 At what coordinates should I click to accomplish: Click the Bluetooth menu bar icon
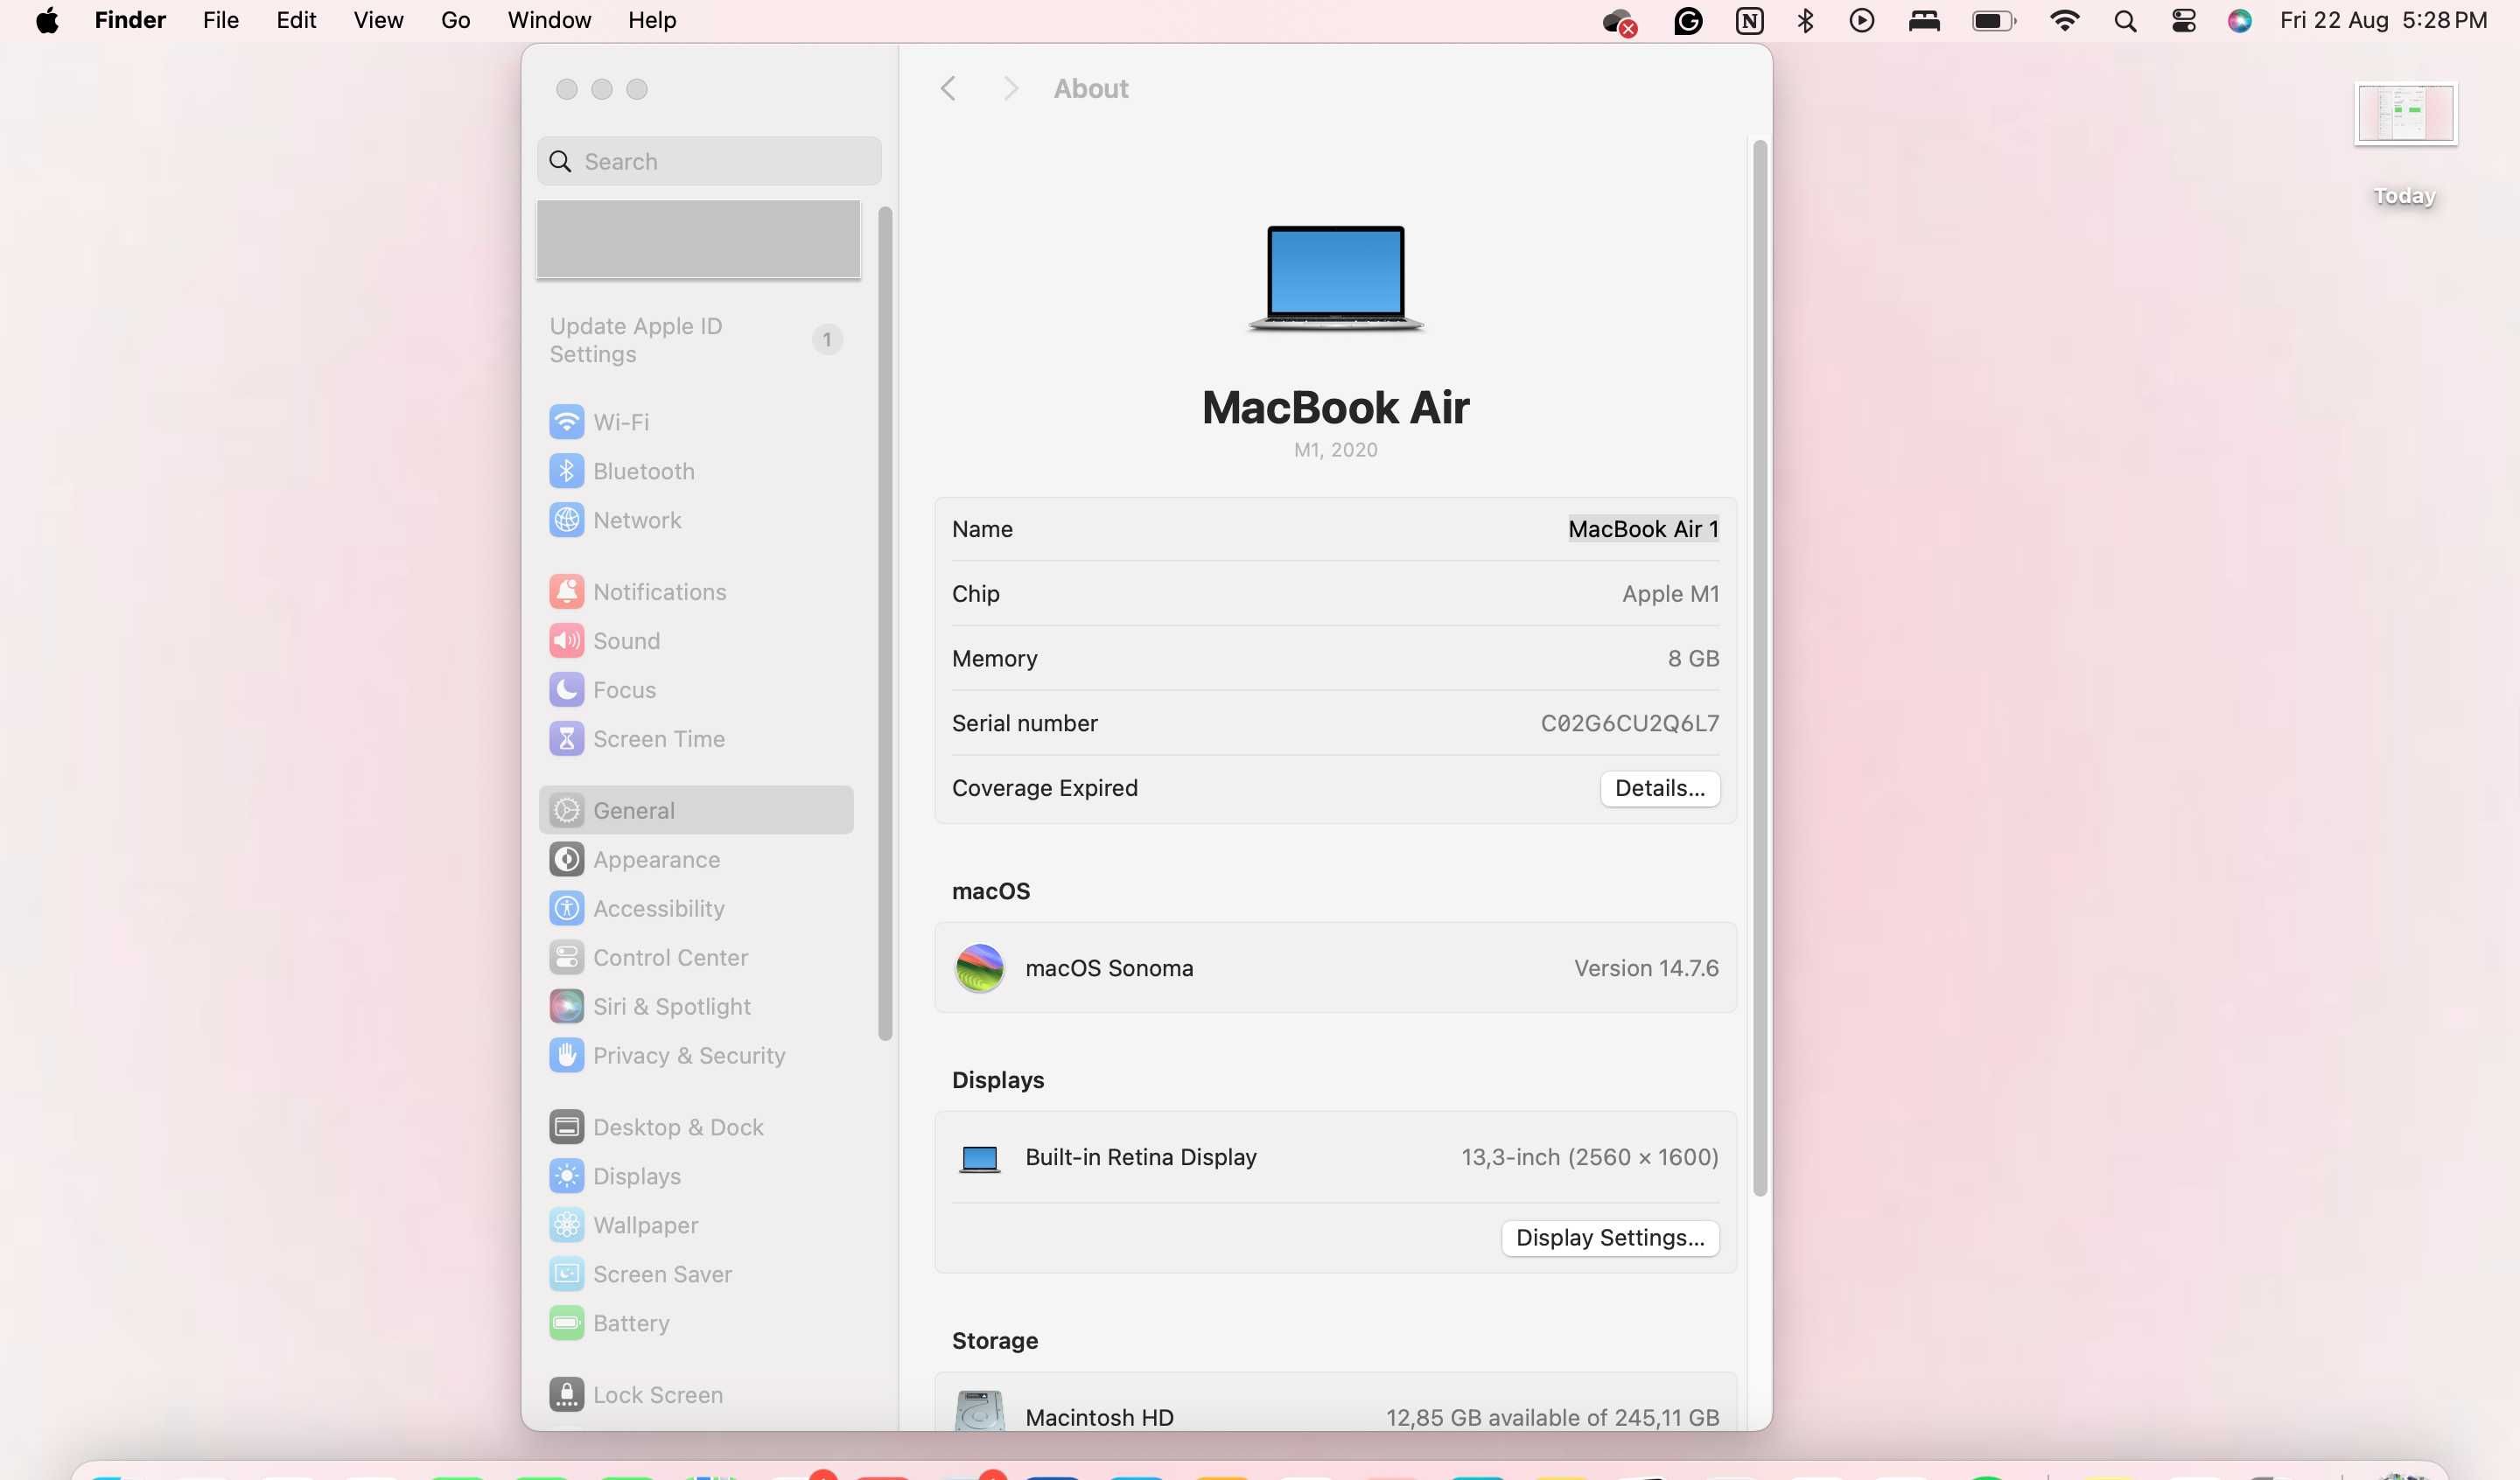1805,20
